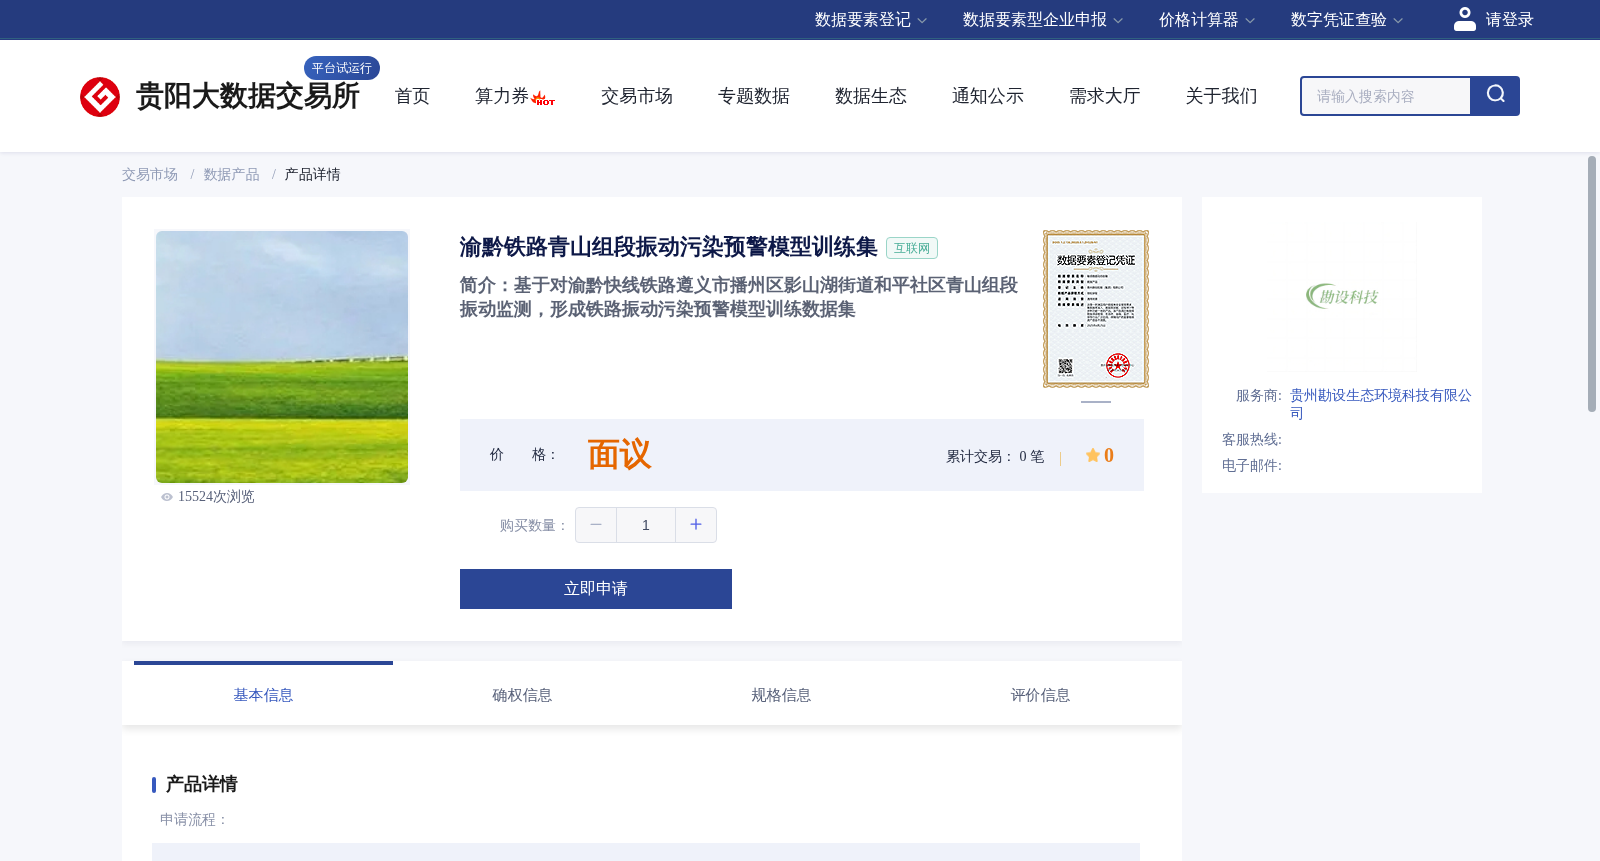Focus the 请输入搜索内容 search field
The image size is (1600, 861).
click(1386, 96)
